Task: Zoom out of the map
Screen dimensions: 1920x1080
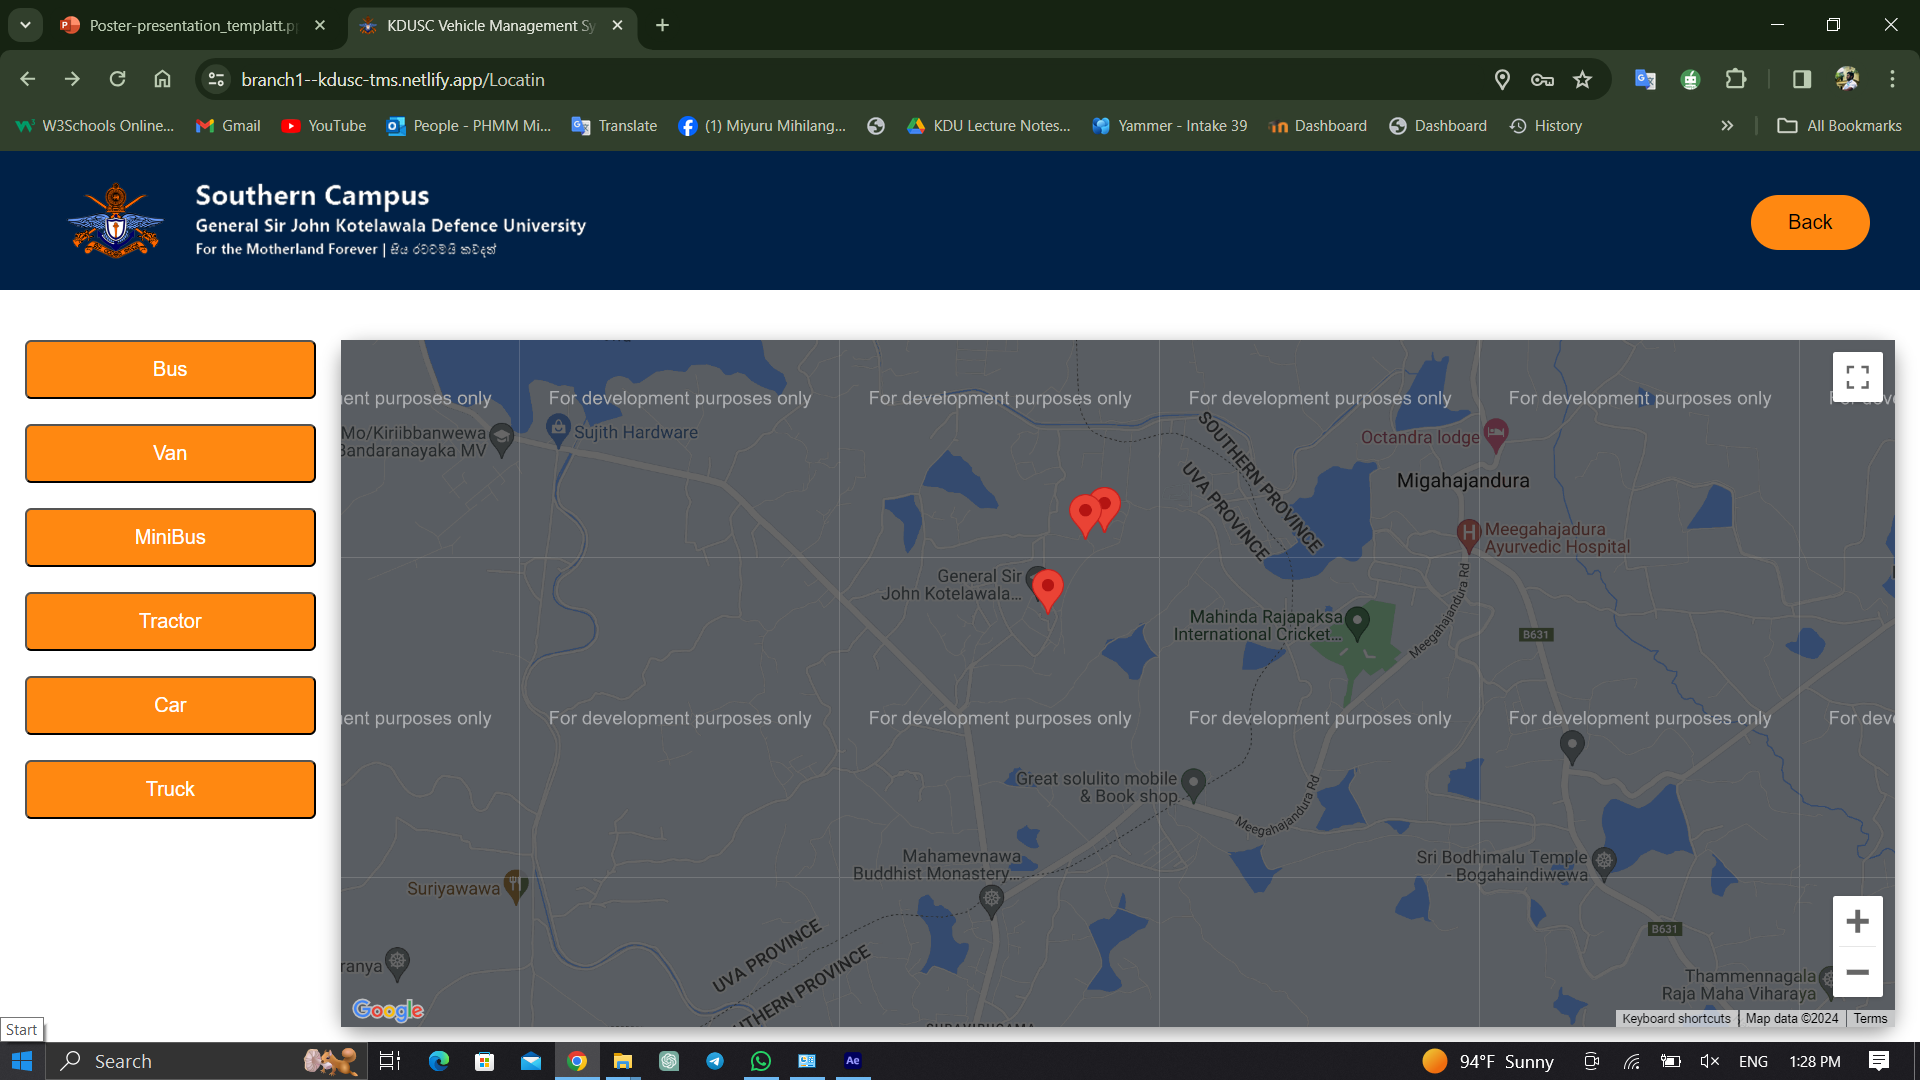Action: pos(1857,972)
